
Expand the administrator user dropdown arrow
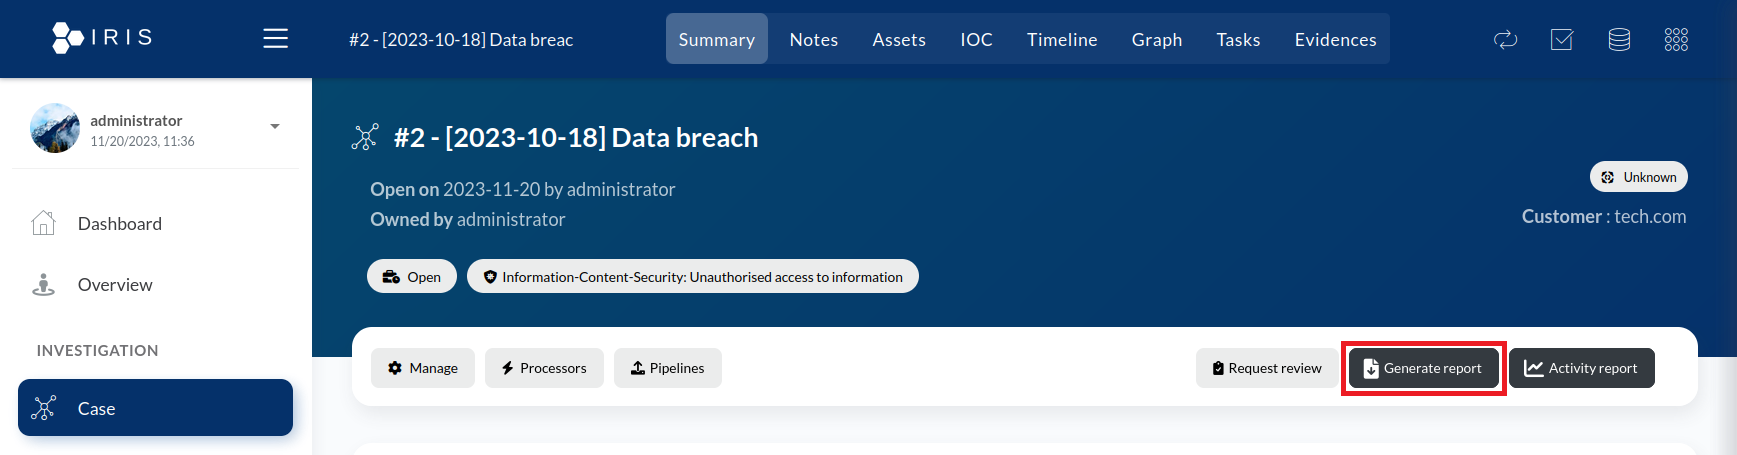pyautogui.click(x=275, y=127)
